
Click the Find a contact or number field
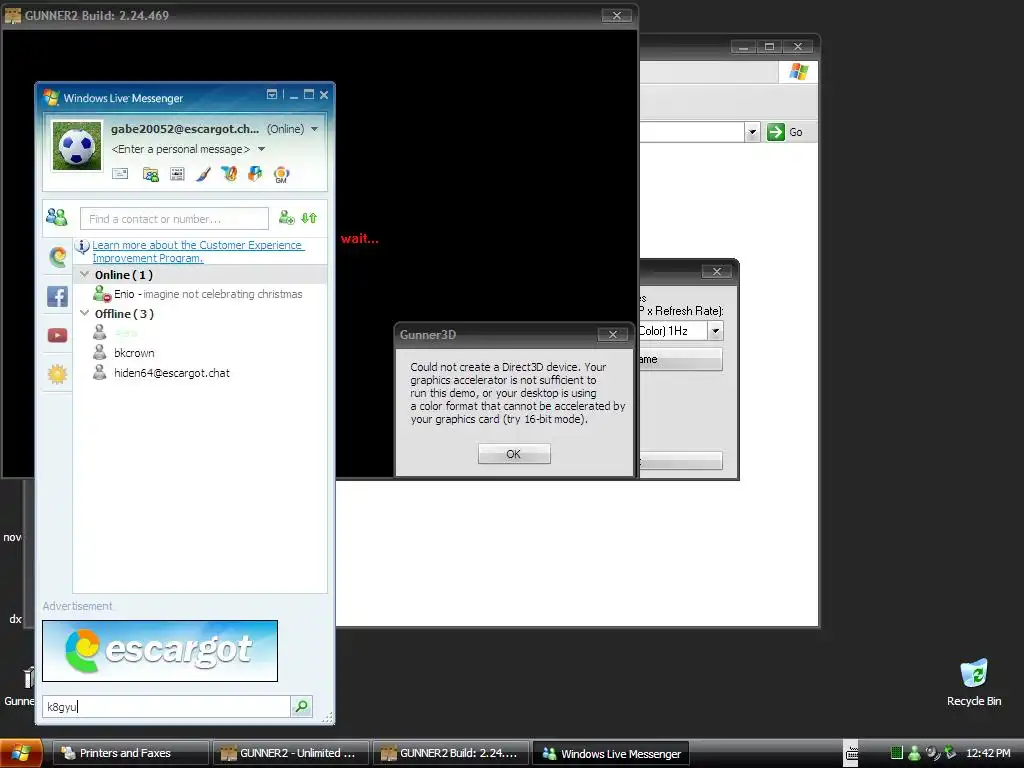coord(174,219)
